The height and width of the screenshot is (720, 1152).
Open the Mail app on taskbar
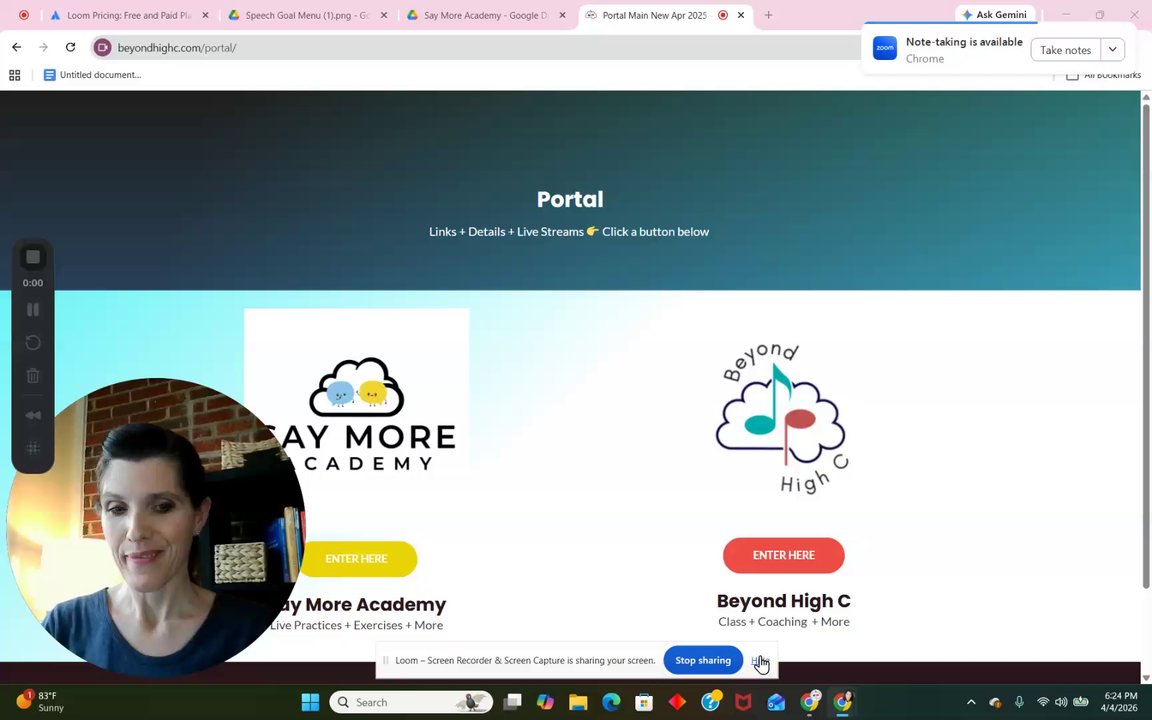coord(777,702)
